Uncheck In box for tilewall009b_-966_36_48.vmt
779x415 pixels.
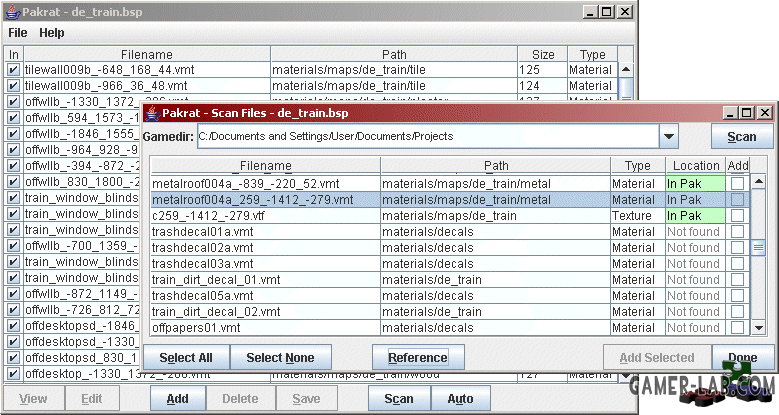(13, 85)
